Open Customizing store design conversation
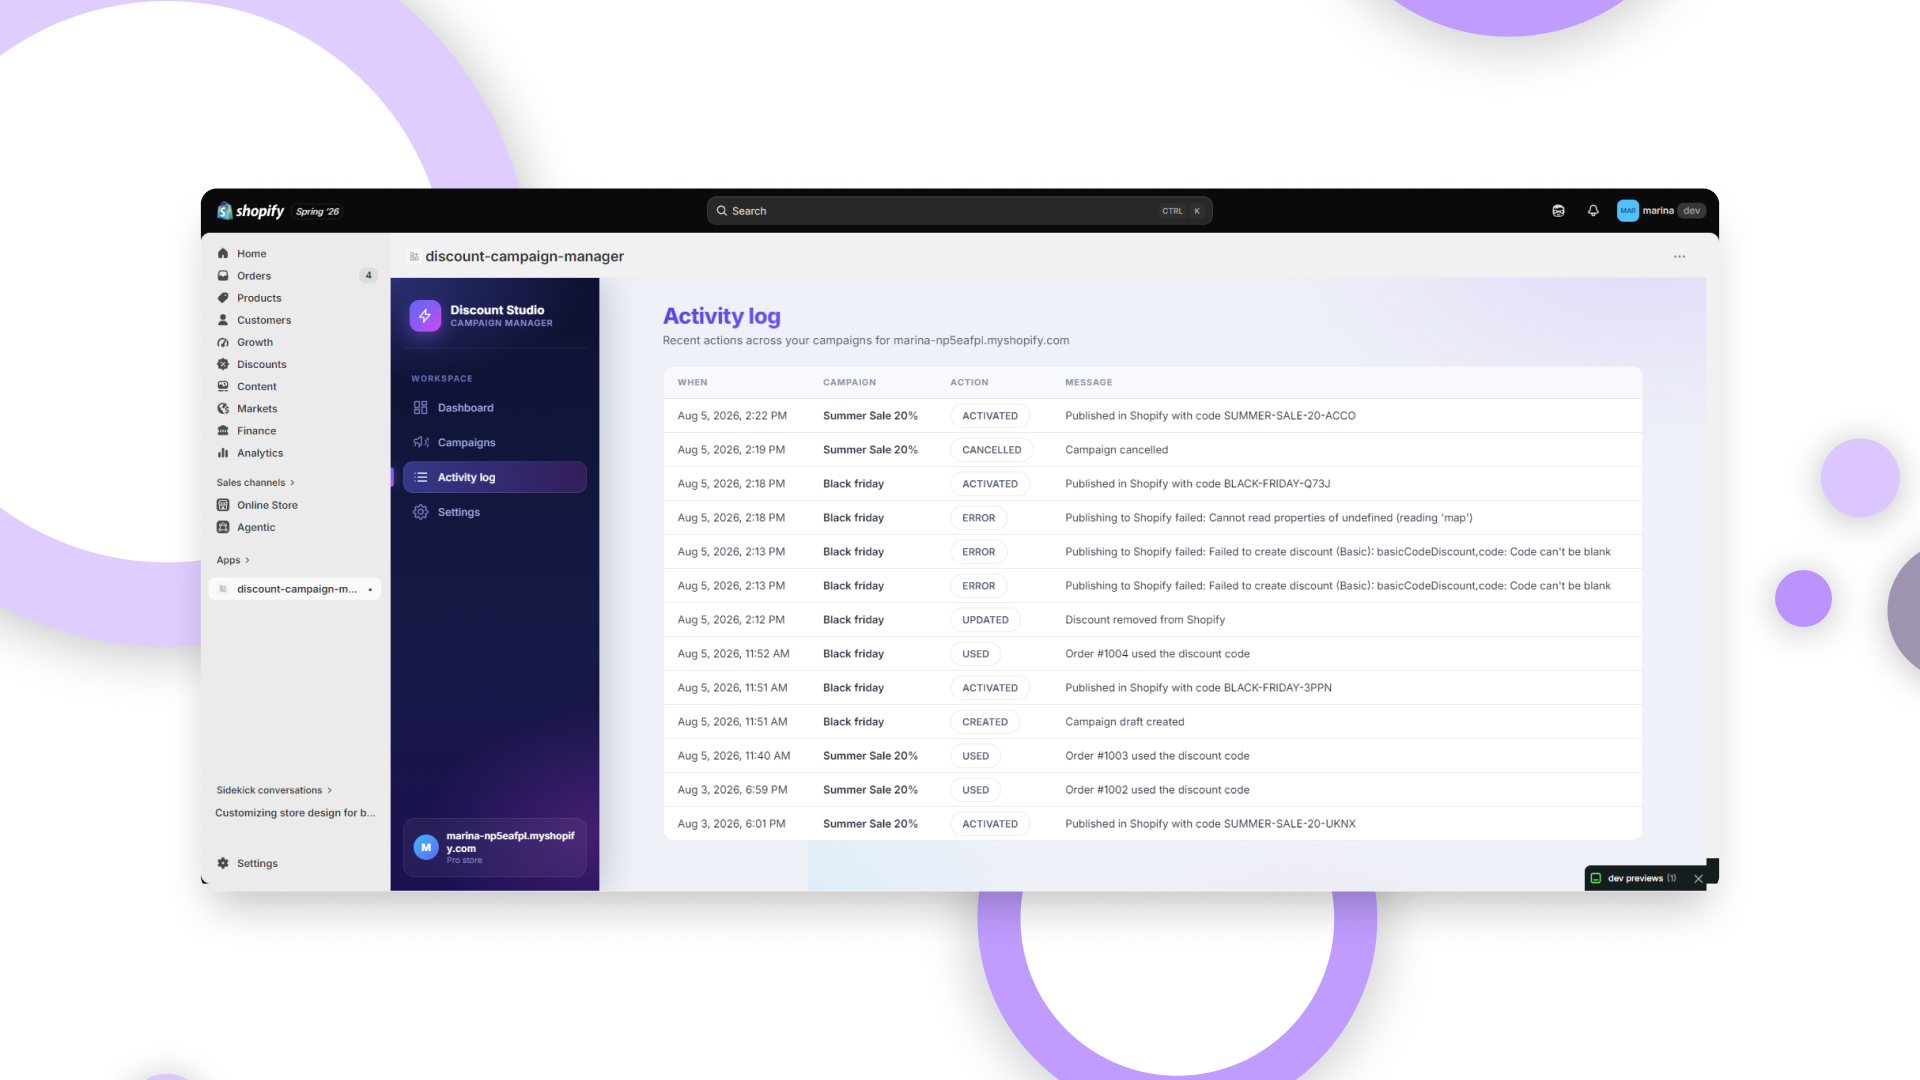Screen dimensions: 1920x1080 pos(295,813)
